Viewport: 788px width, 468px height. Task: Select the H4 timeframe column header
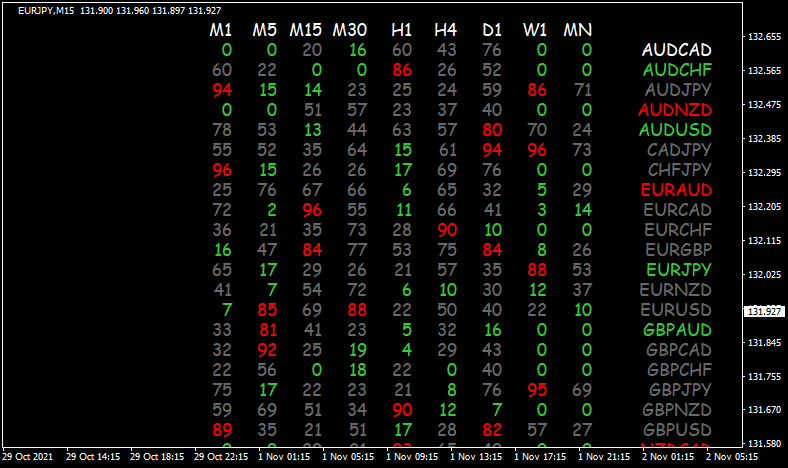[446, 30]
